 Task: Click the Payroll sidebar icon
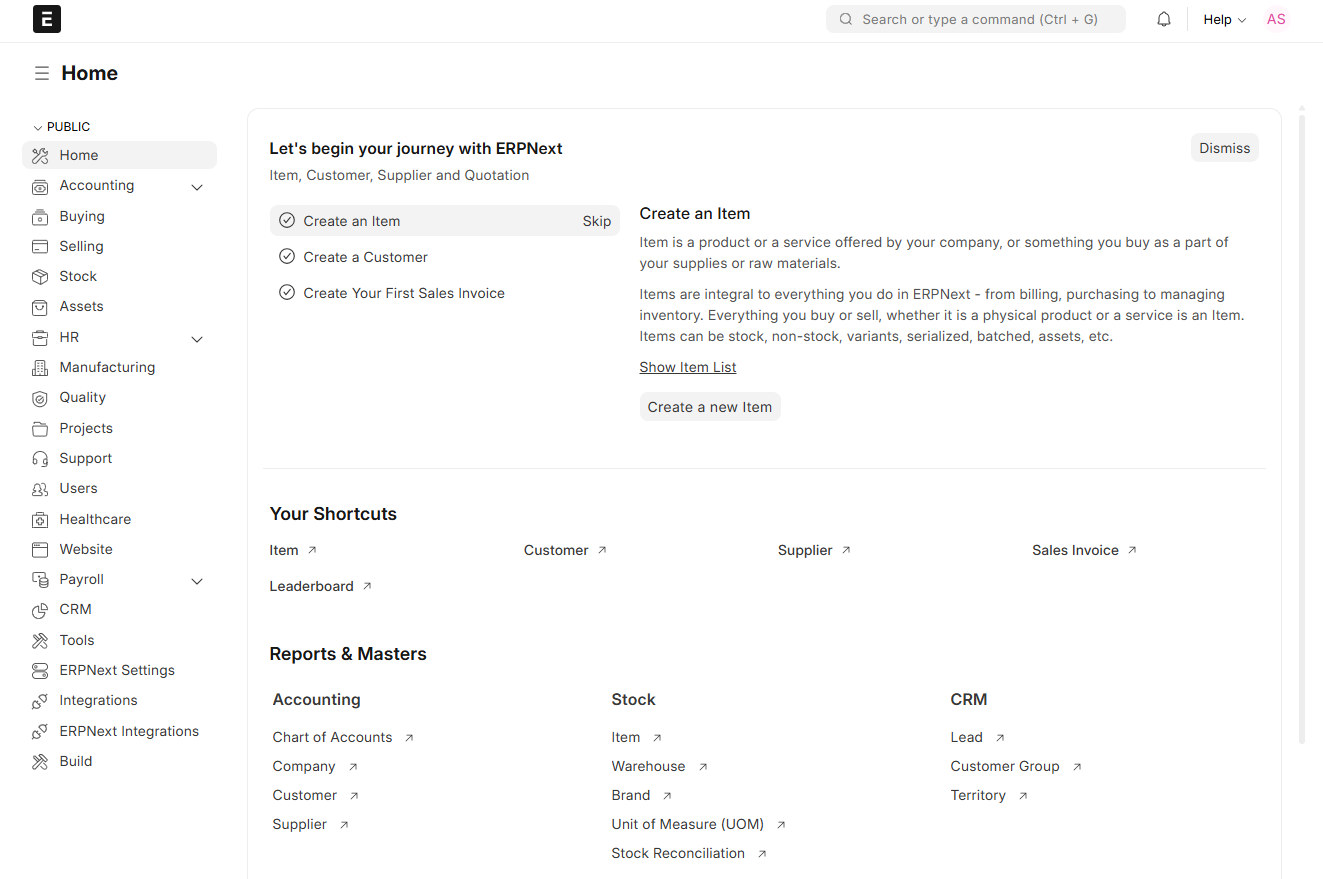click(40, 580)
